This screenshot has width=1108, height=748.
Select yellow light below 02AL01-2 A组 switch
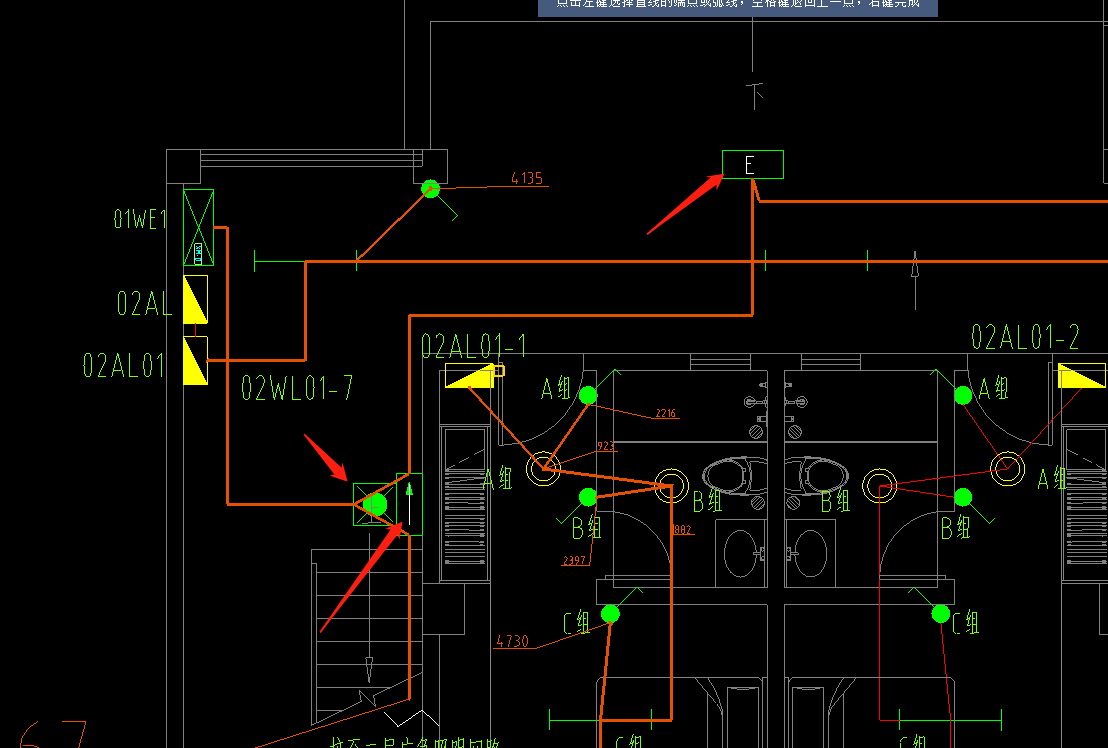pyautogui.click(x=1007, y=468)
